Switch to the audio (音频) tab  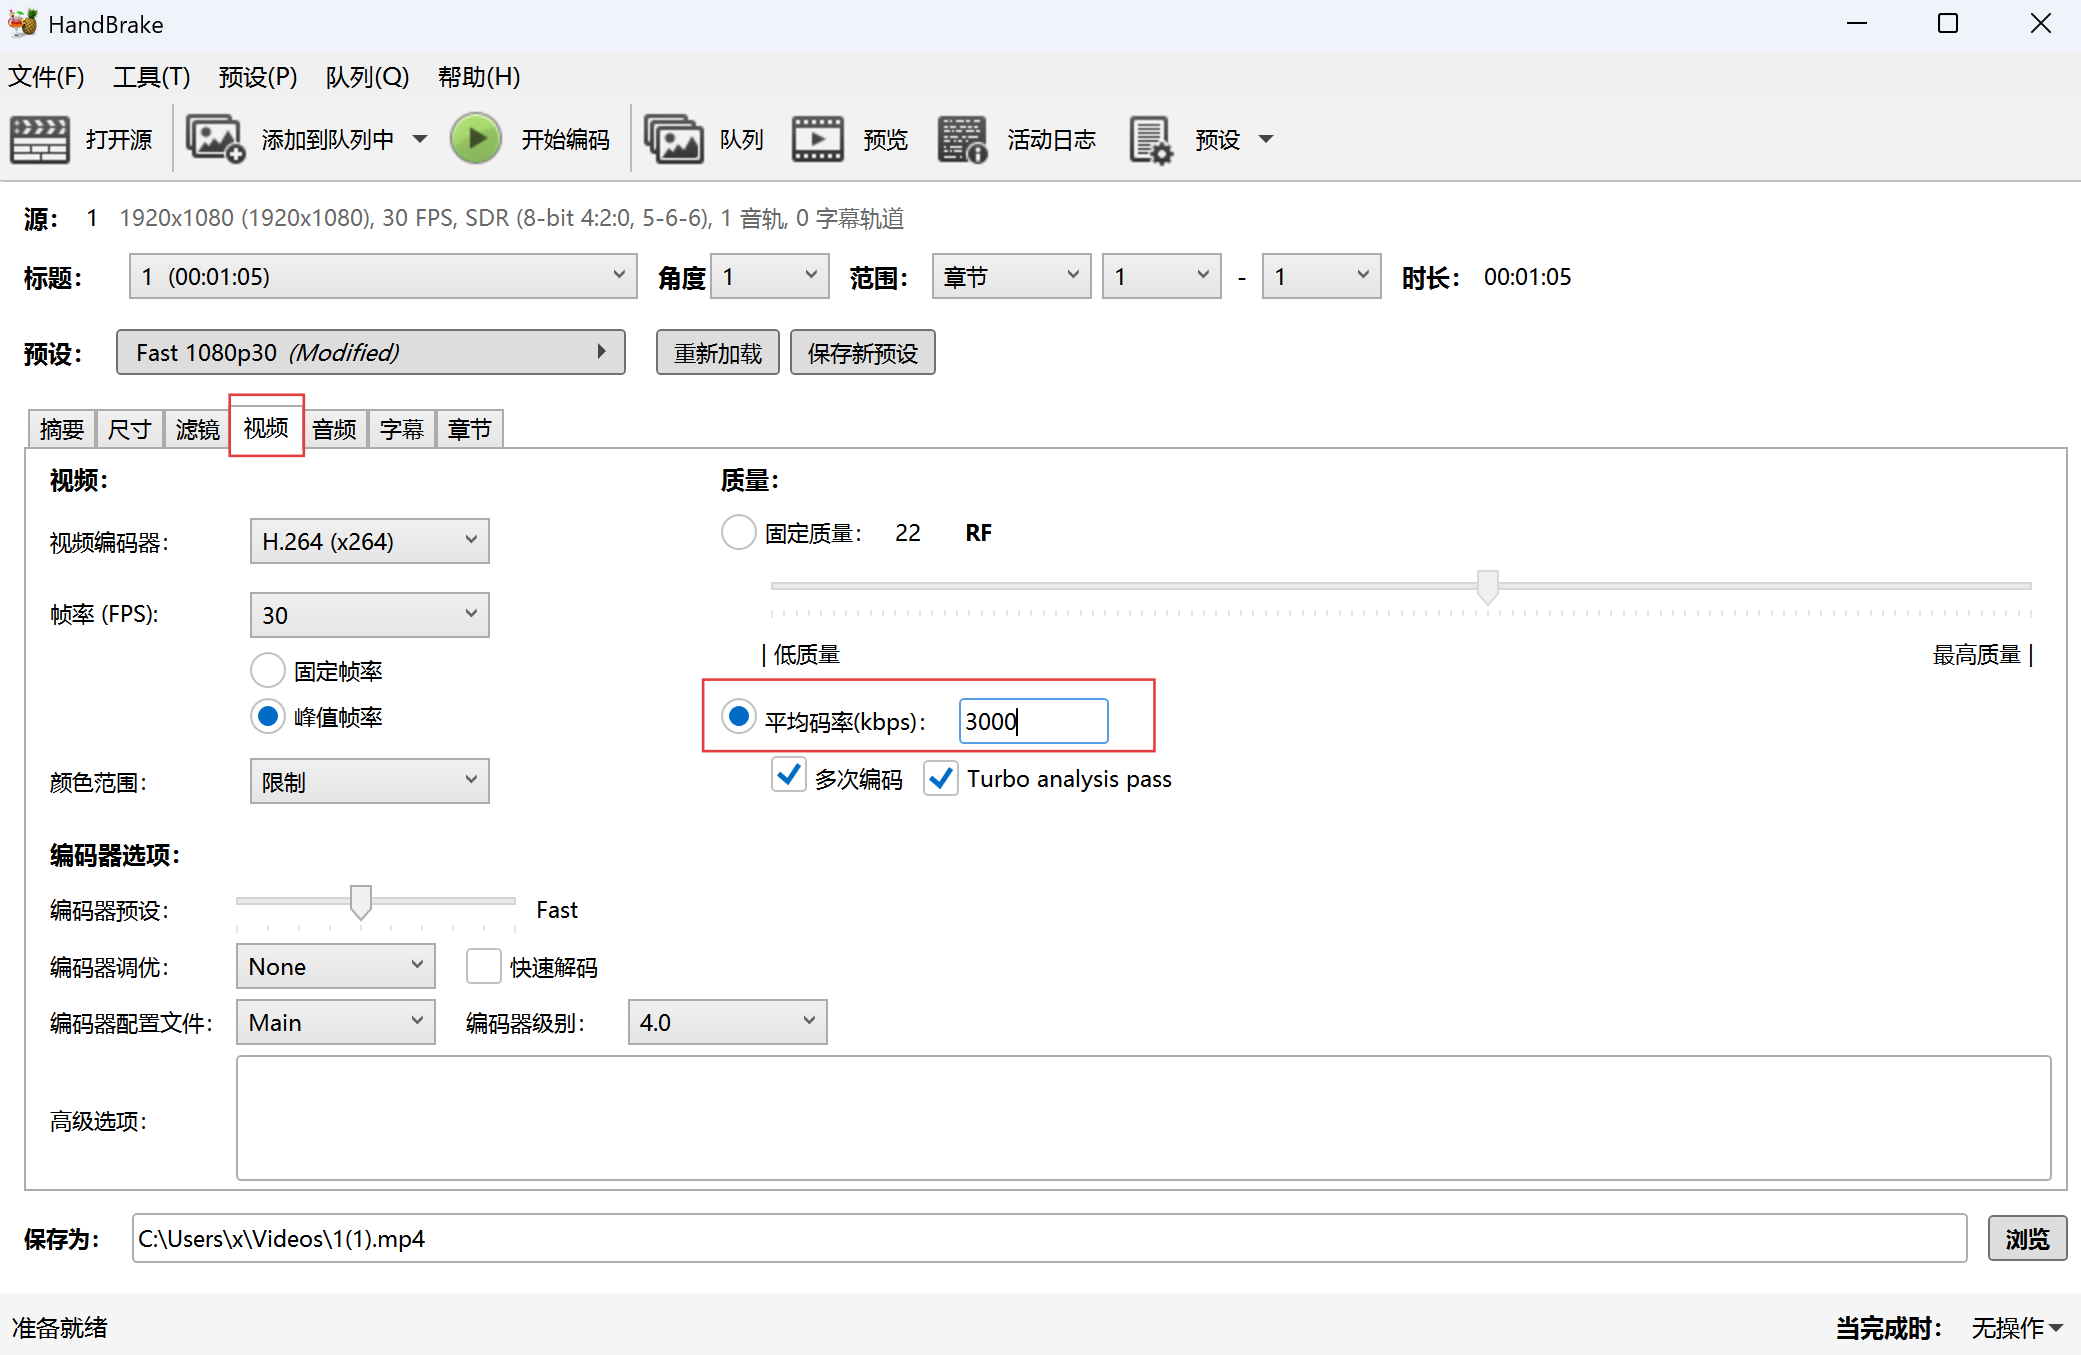(334, 430)
